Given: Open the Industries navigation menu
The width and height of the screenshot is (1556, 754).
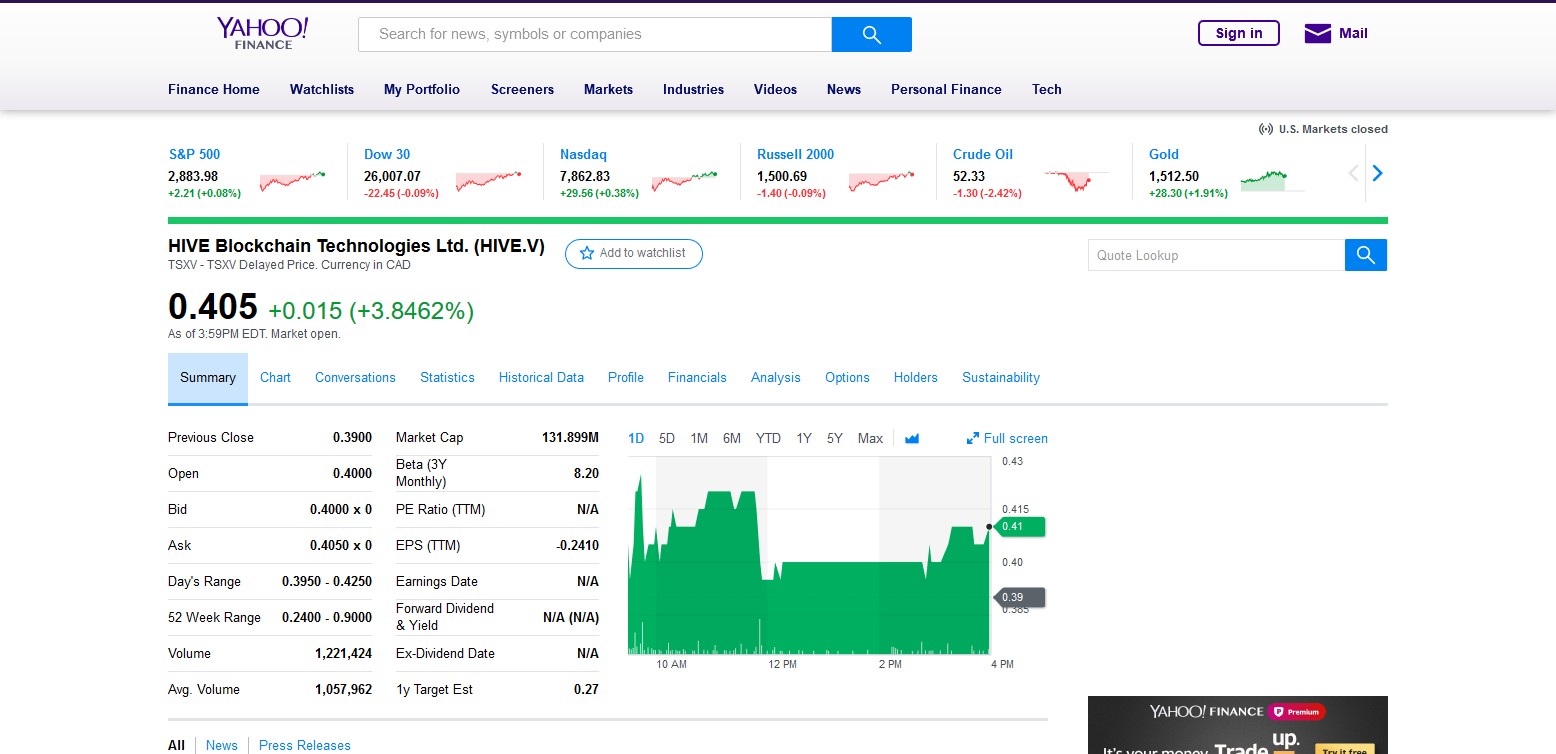Looking at the screenshot, I should (693, 89).
